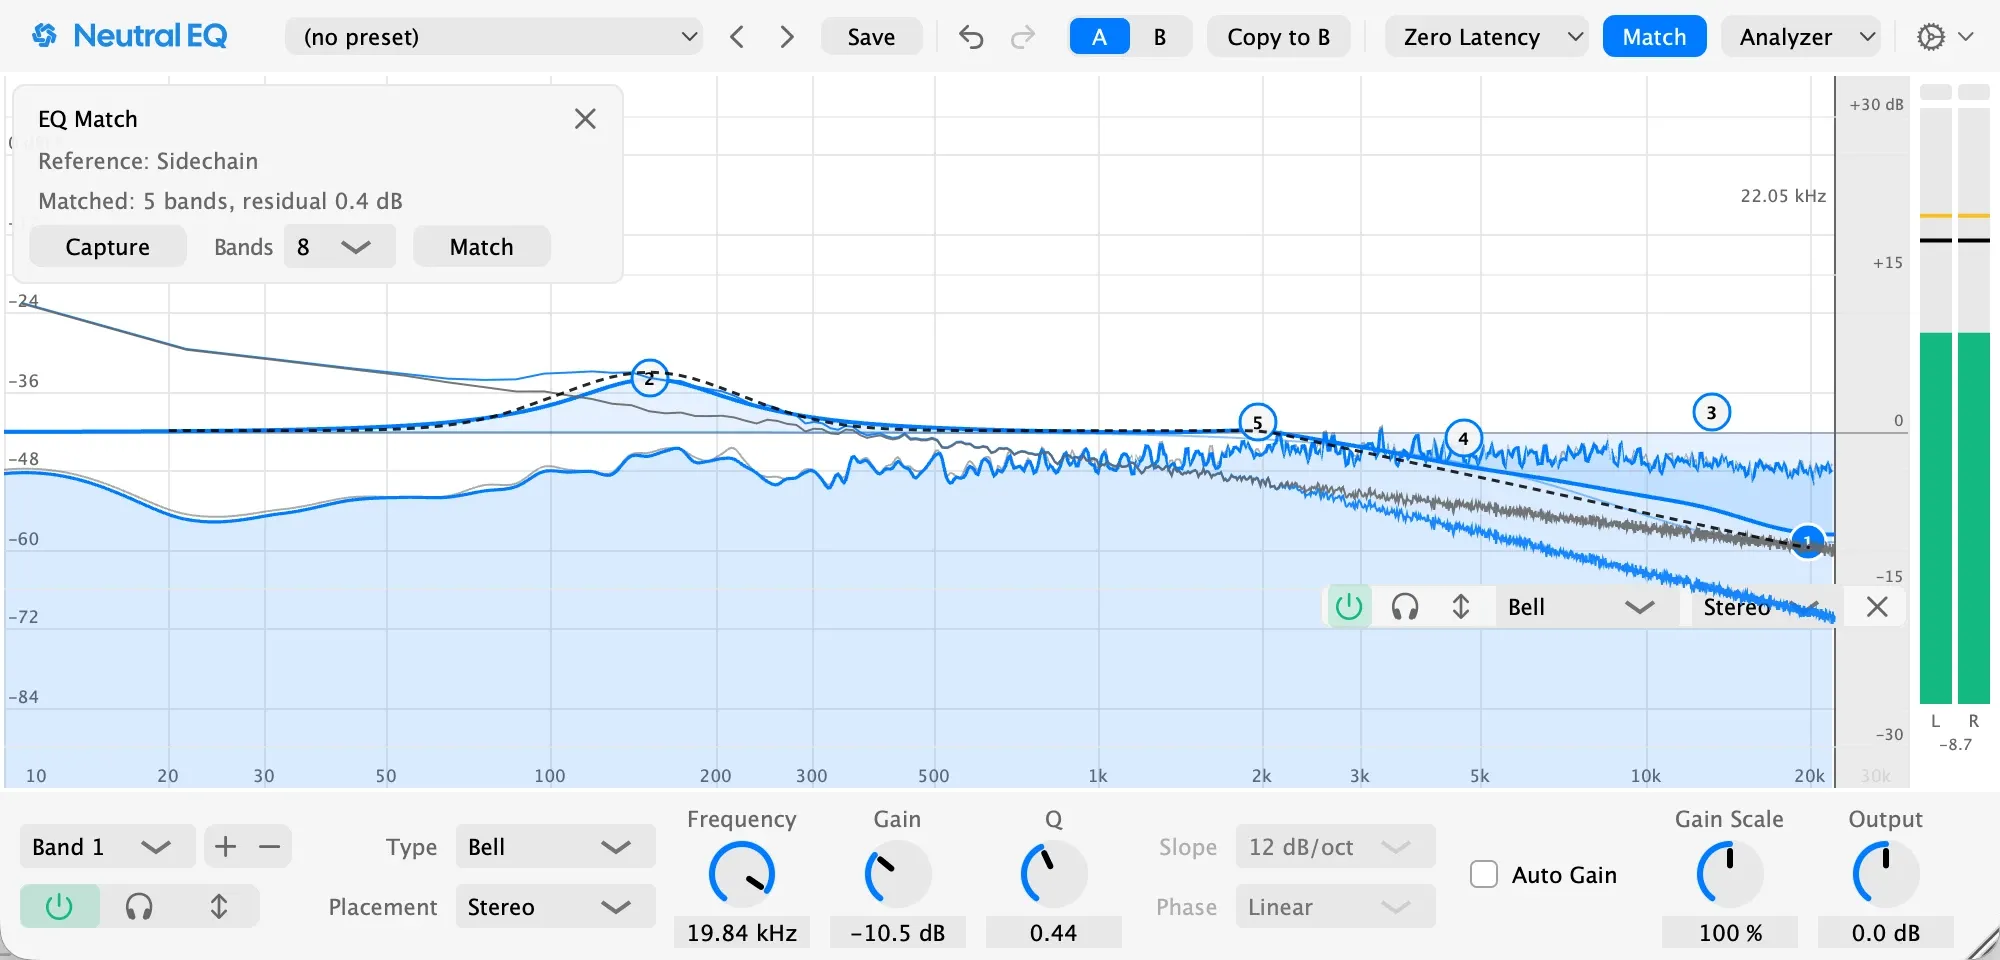Select band node 2 on the curve
Viewport: 2000px width, 960px height.
point(650,378)
